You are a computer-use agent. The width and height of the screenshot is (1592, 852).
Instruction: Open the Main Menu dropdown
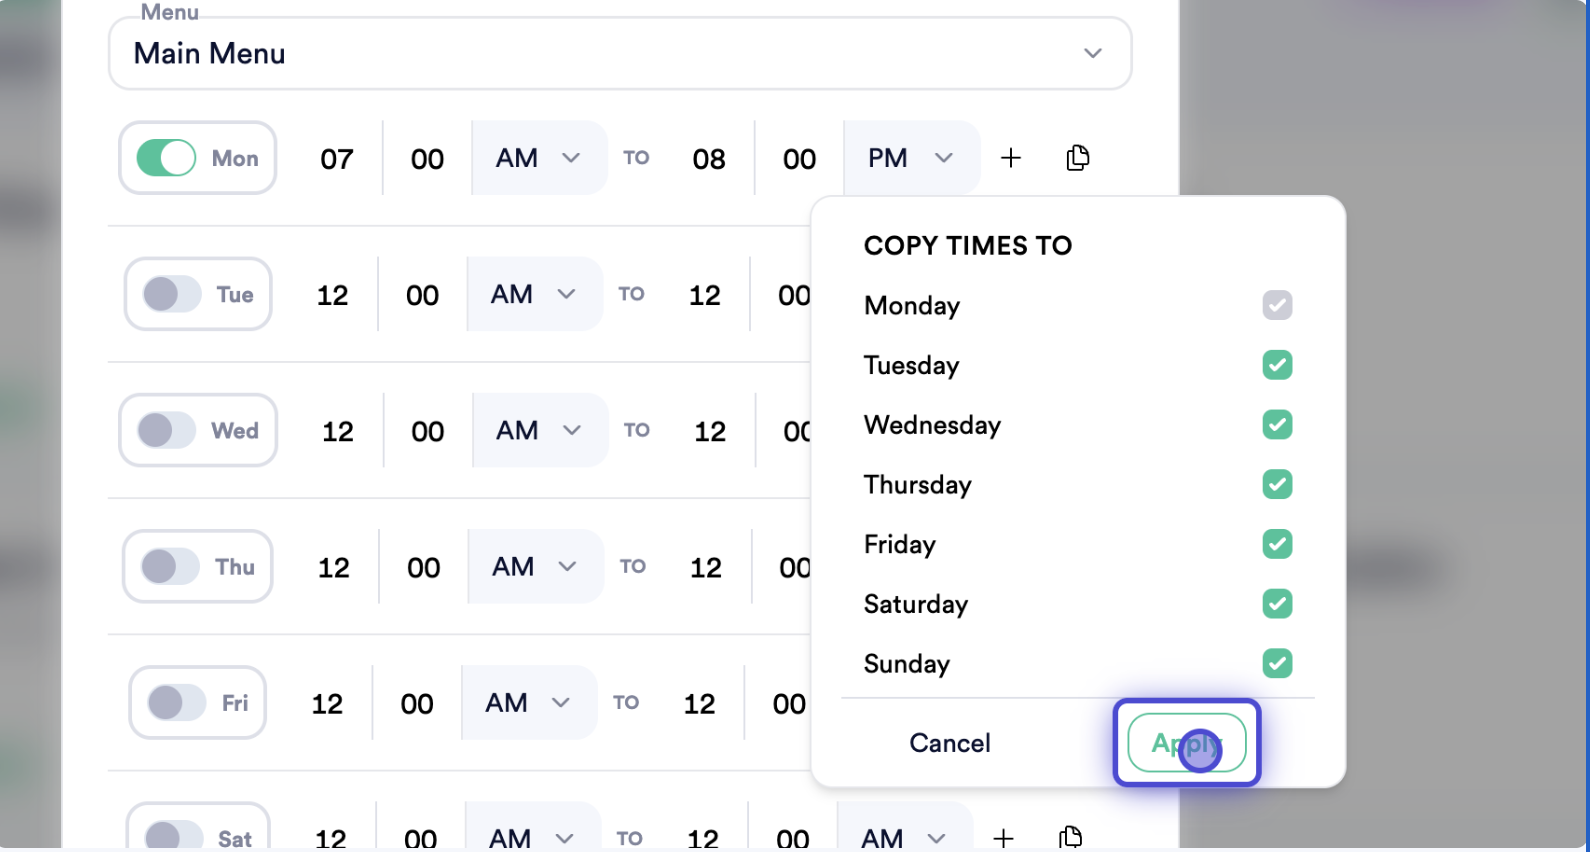click(x=620, y=53)
